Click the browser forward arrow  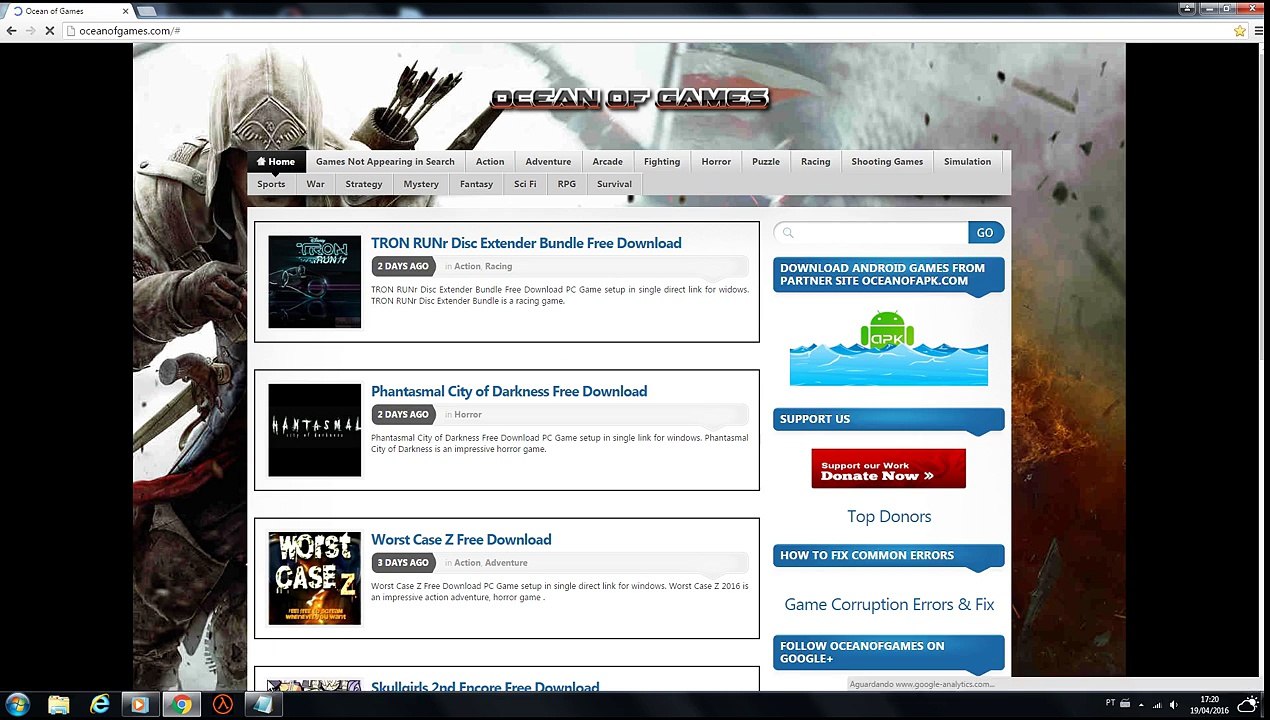30,31
